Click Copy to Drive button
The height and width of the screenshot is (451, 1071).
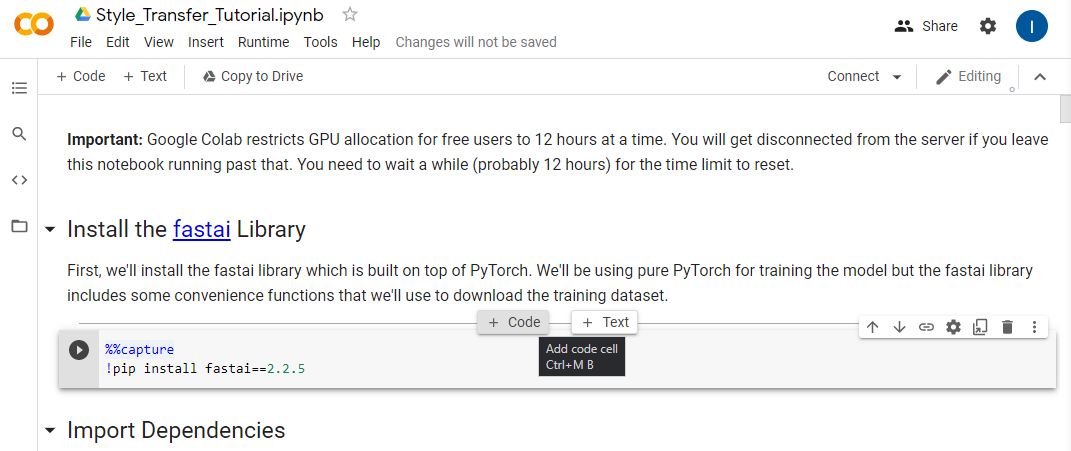point(252,76)
